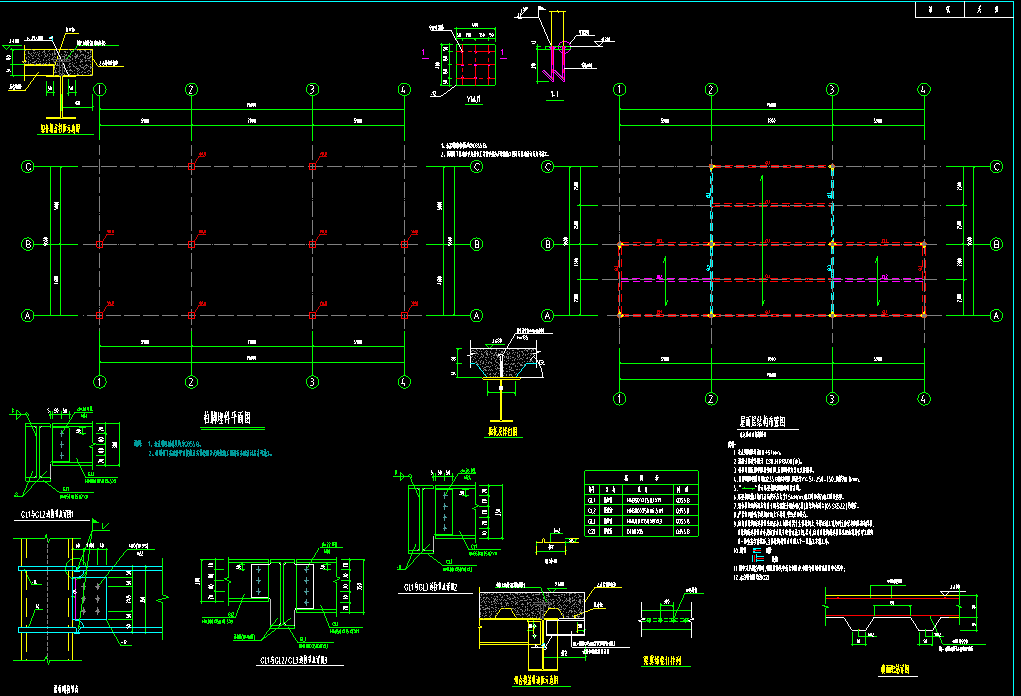The image size is (1021, 696).
Task: Click red column marker at left plan 1-A
Action: tap(99, 315)
